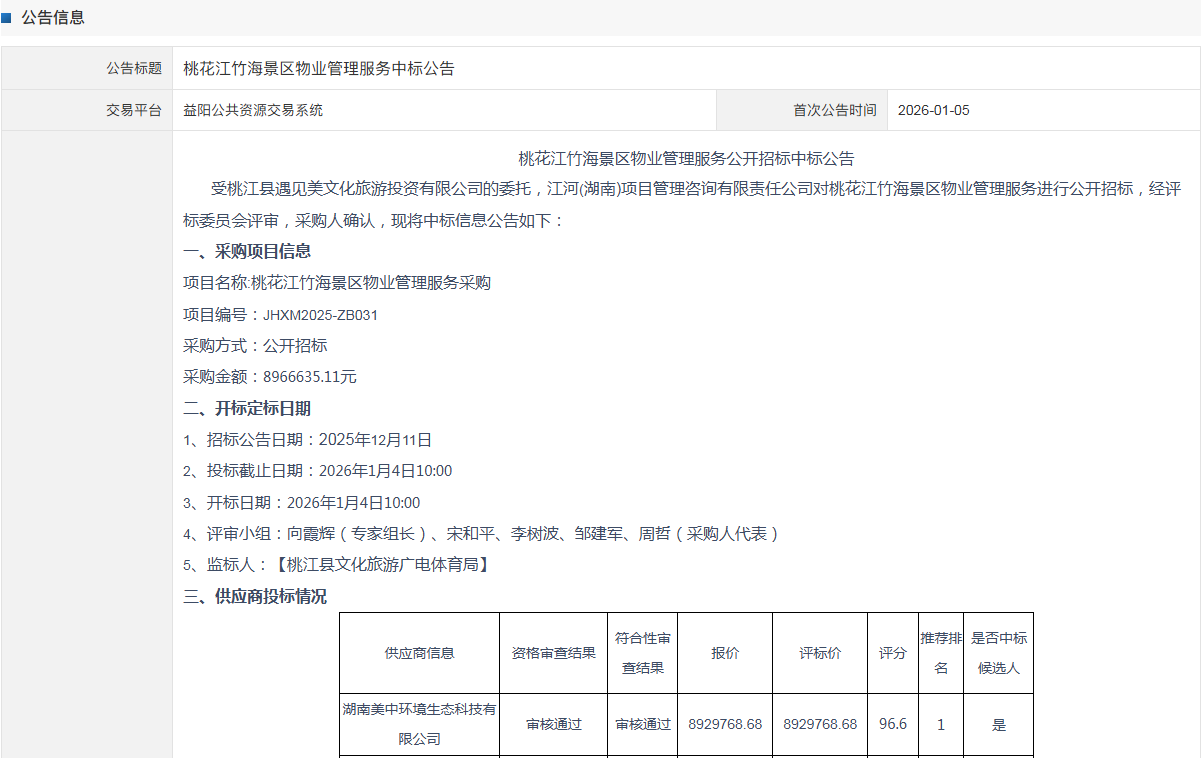Viewport: 1204px width, 758px height.
Task: Select the heading 二、开标定标日期
Action: [x=247, y=408]
